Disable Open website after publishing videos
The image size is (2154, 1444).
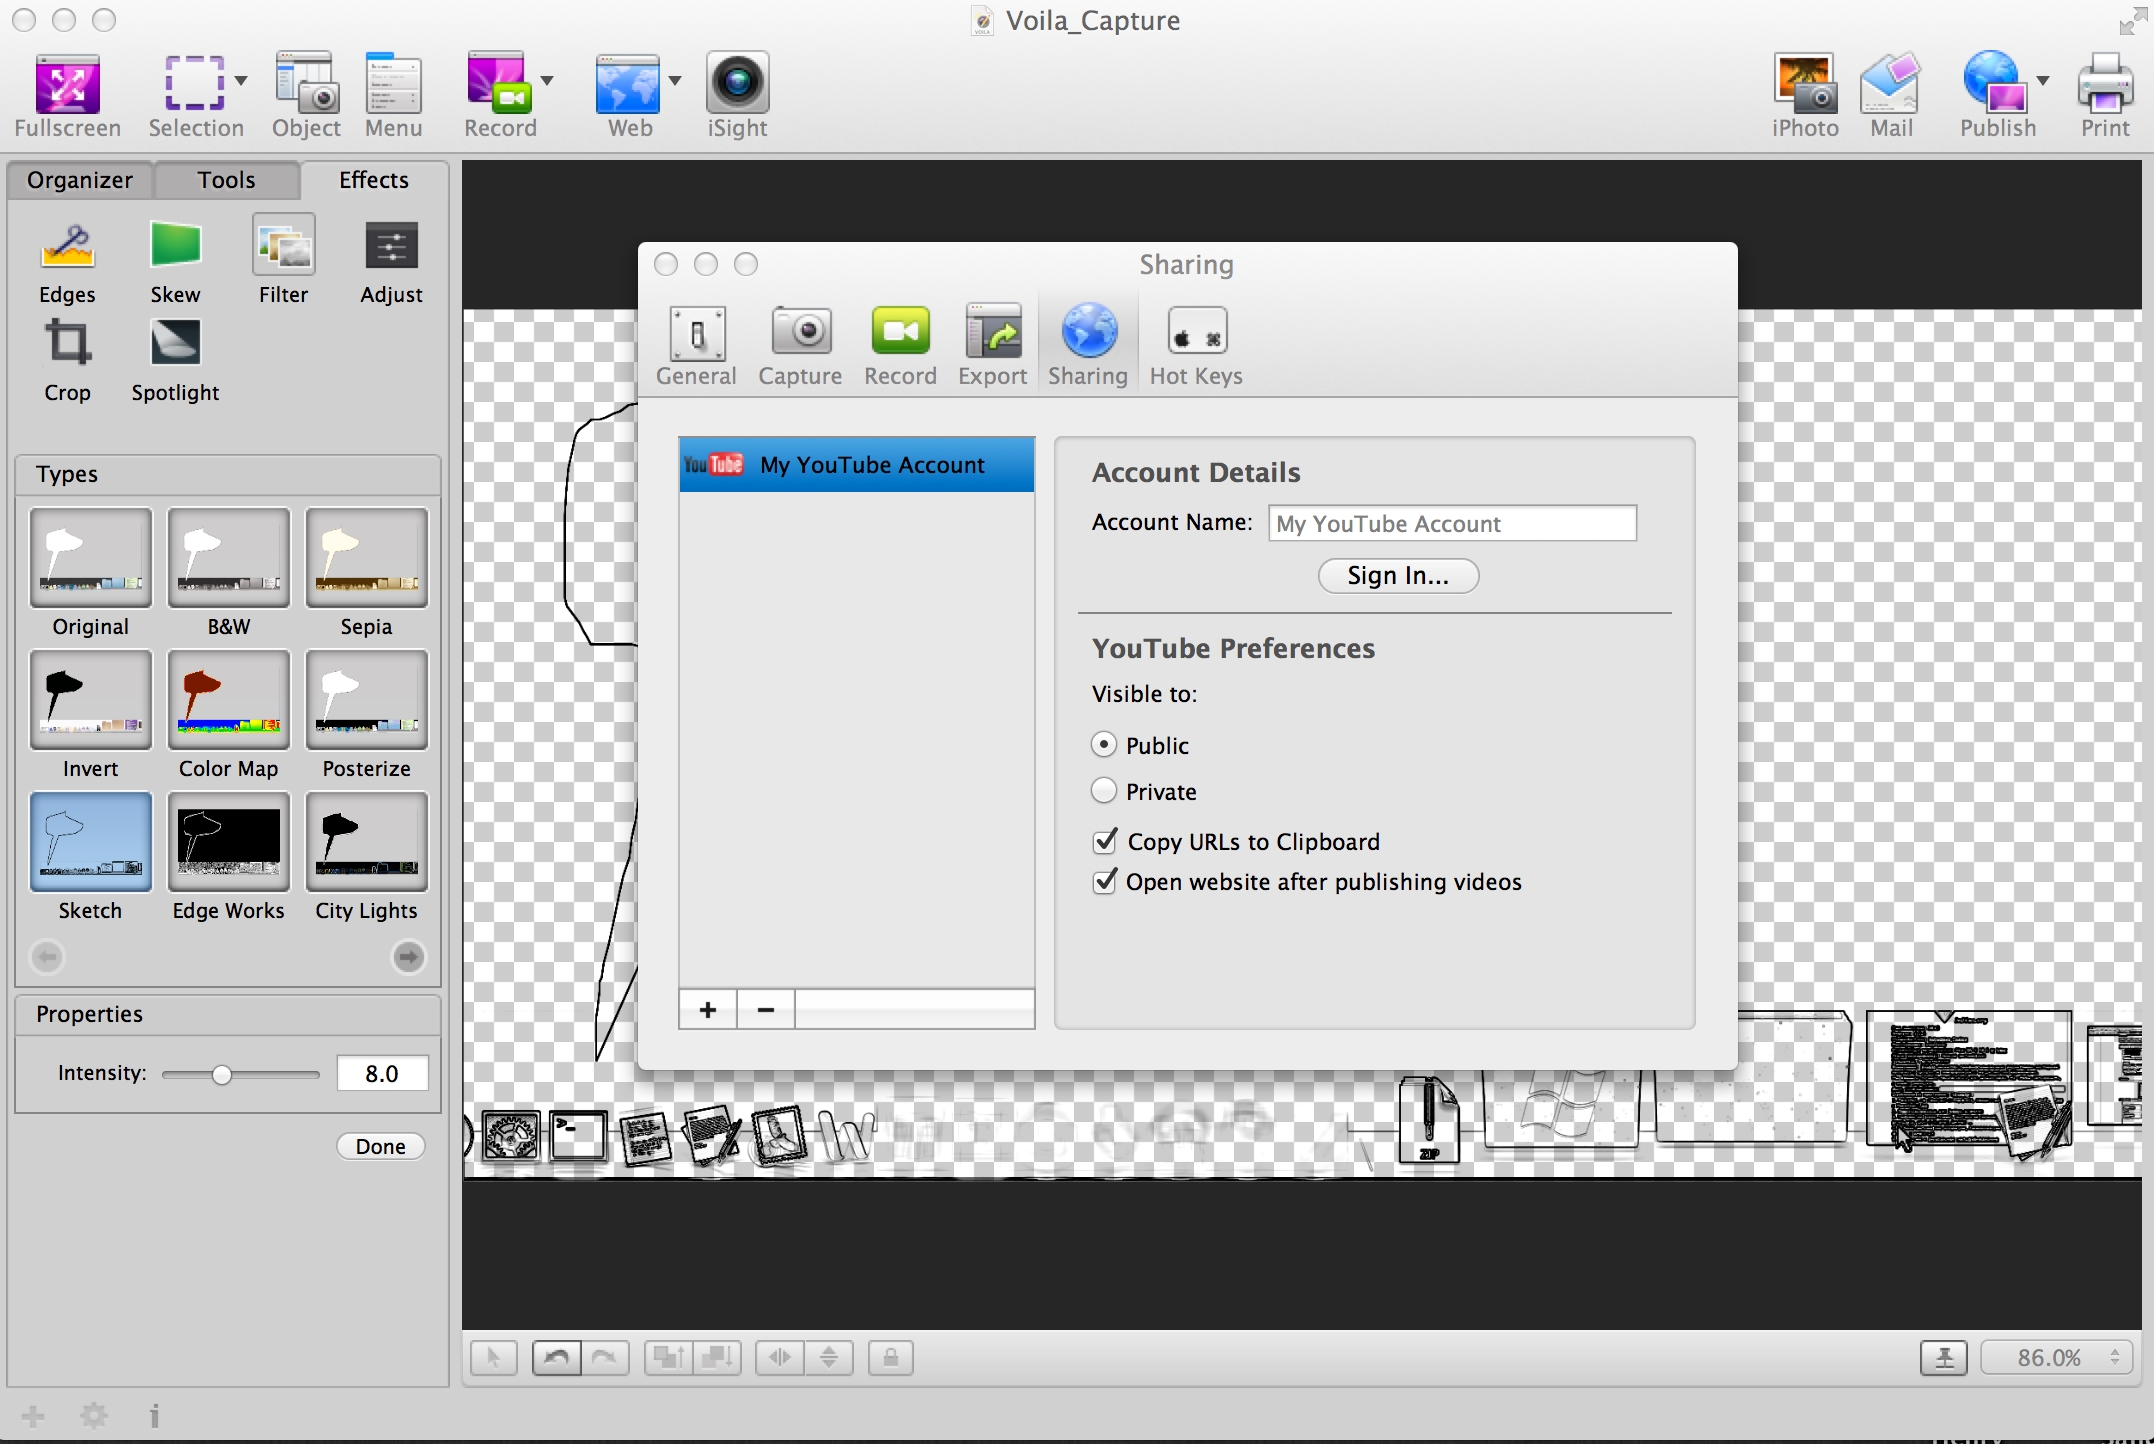1105,882
